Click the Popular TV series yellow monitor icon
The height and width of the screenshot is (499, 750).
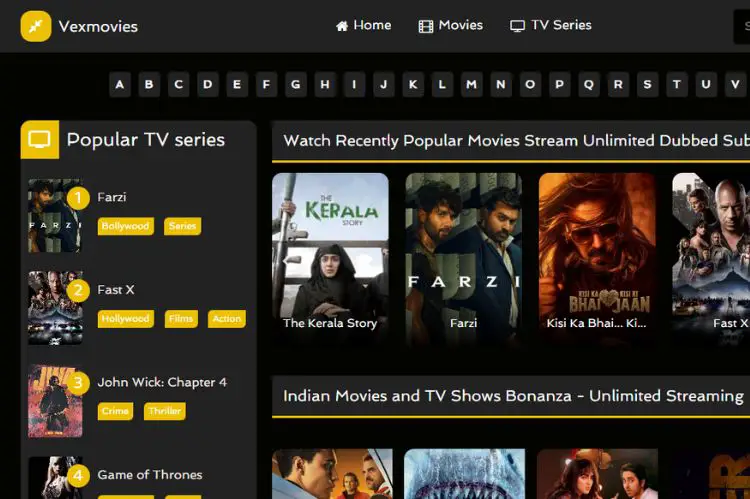click(x=40, y=140)
